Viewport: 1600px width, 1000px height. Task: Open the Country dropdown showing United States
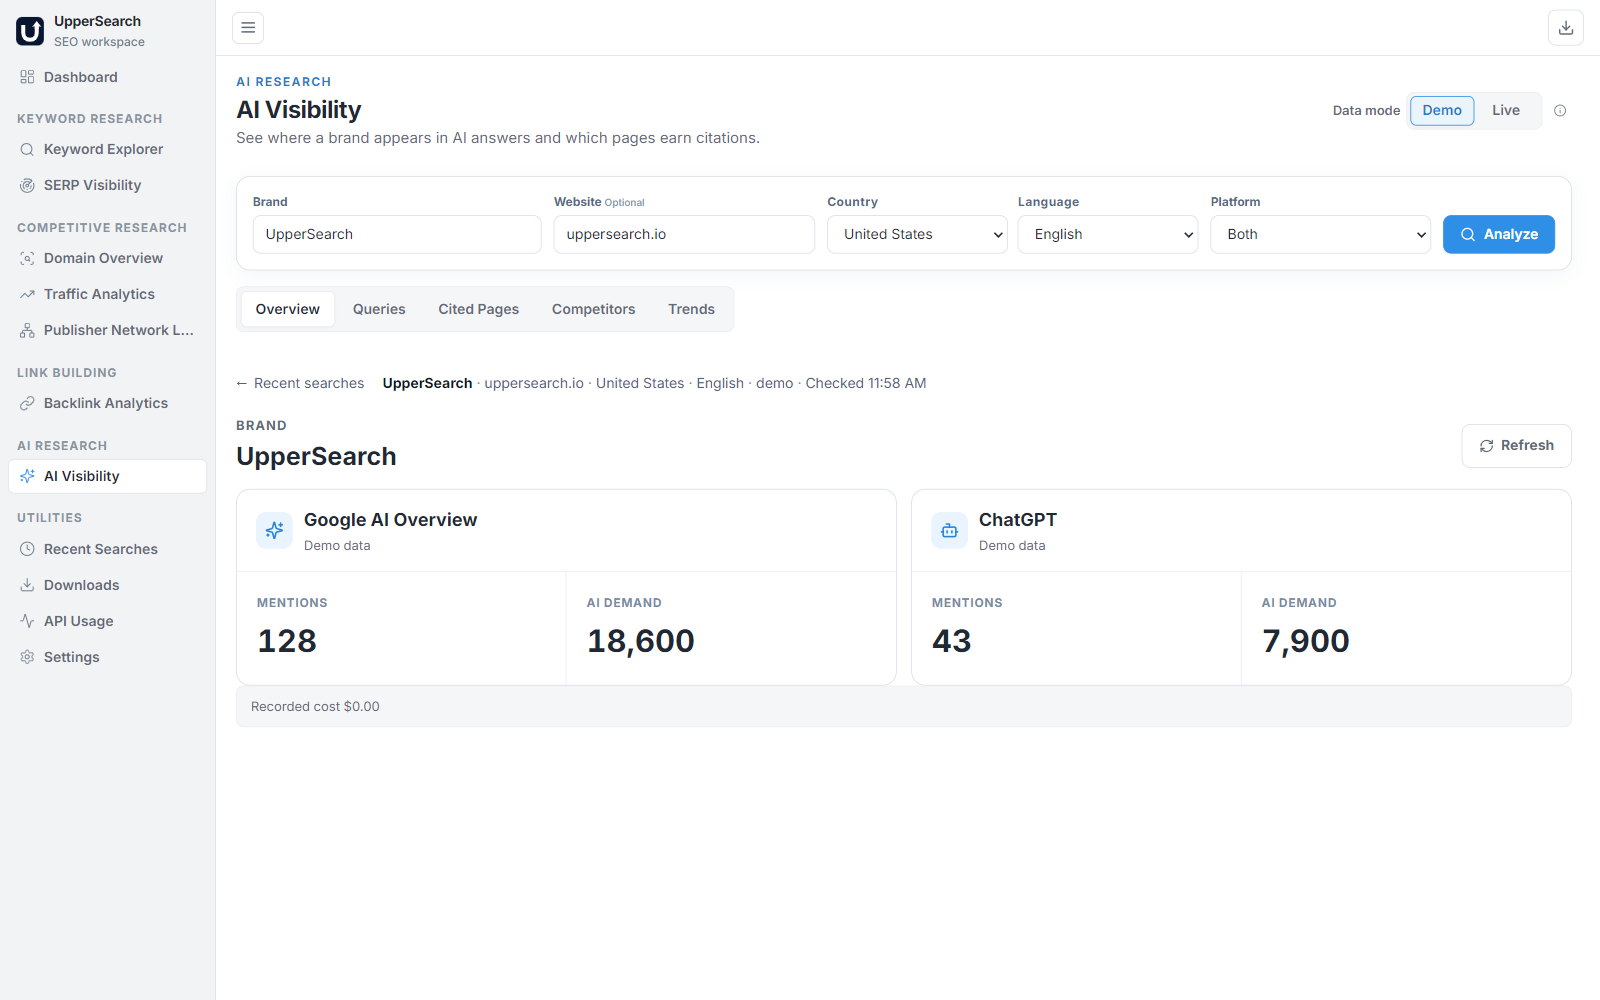(917, 234)
